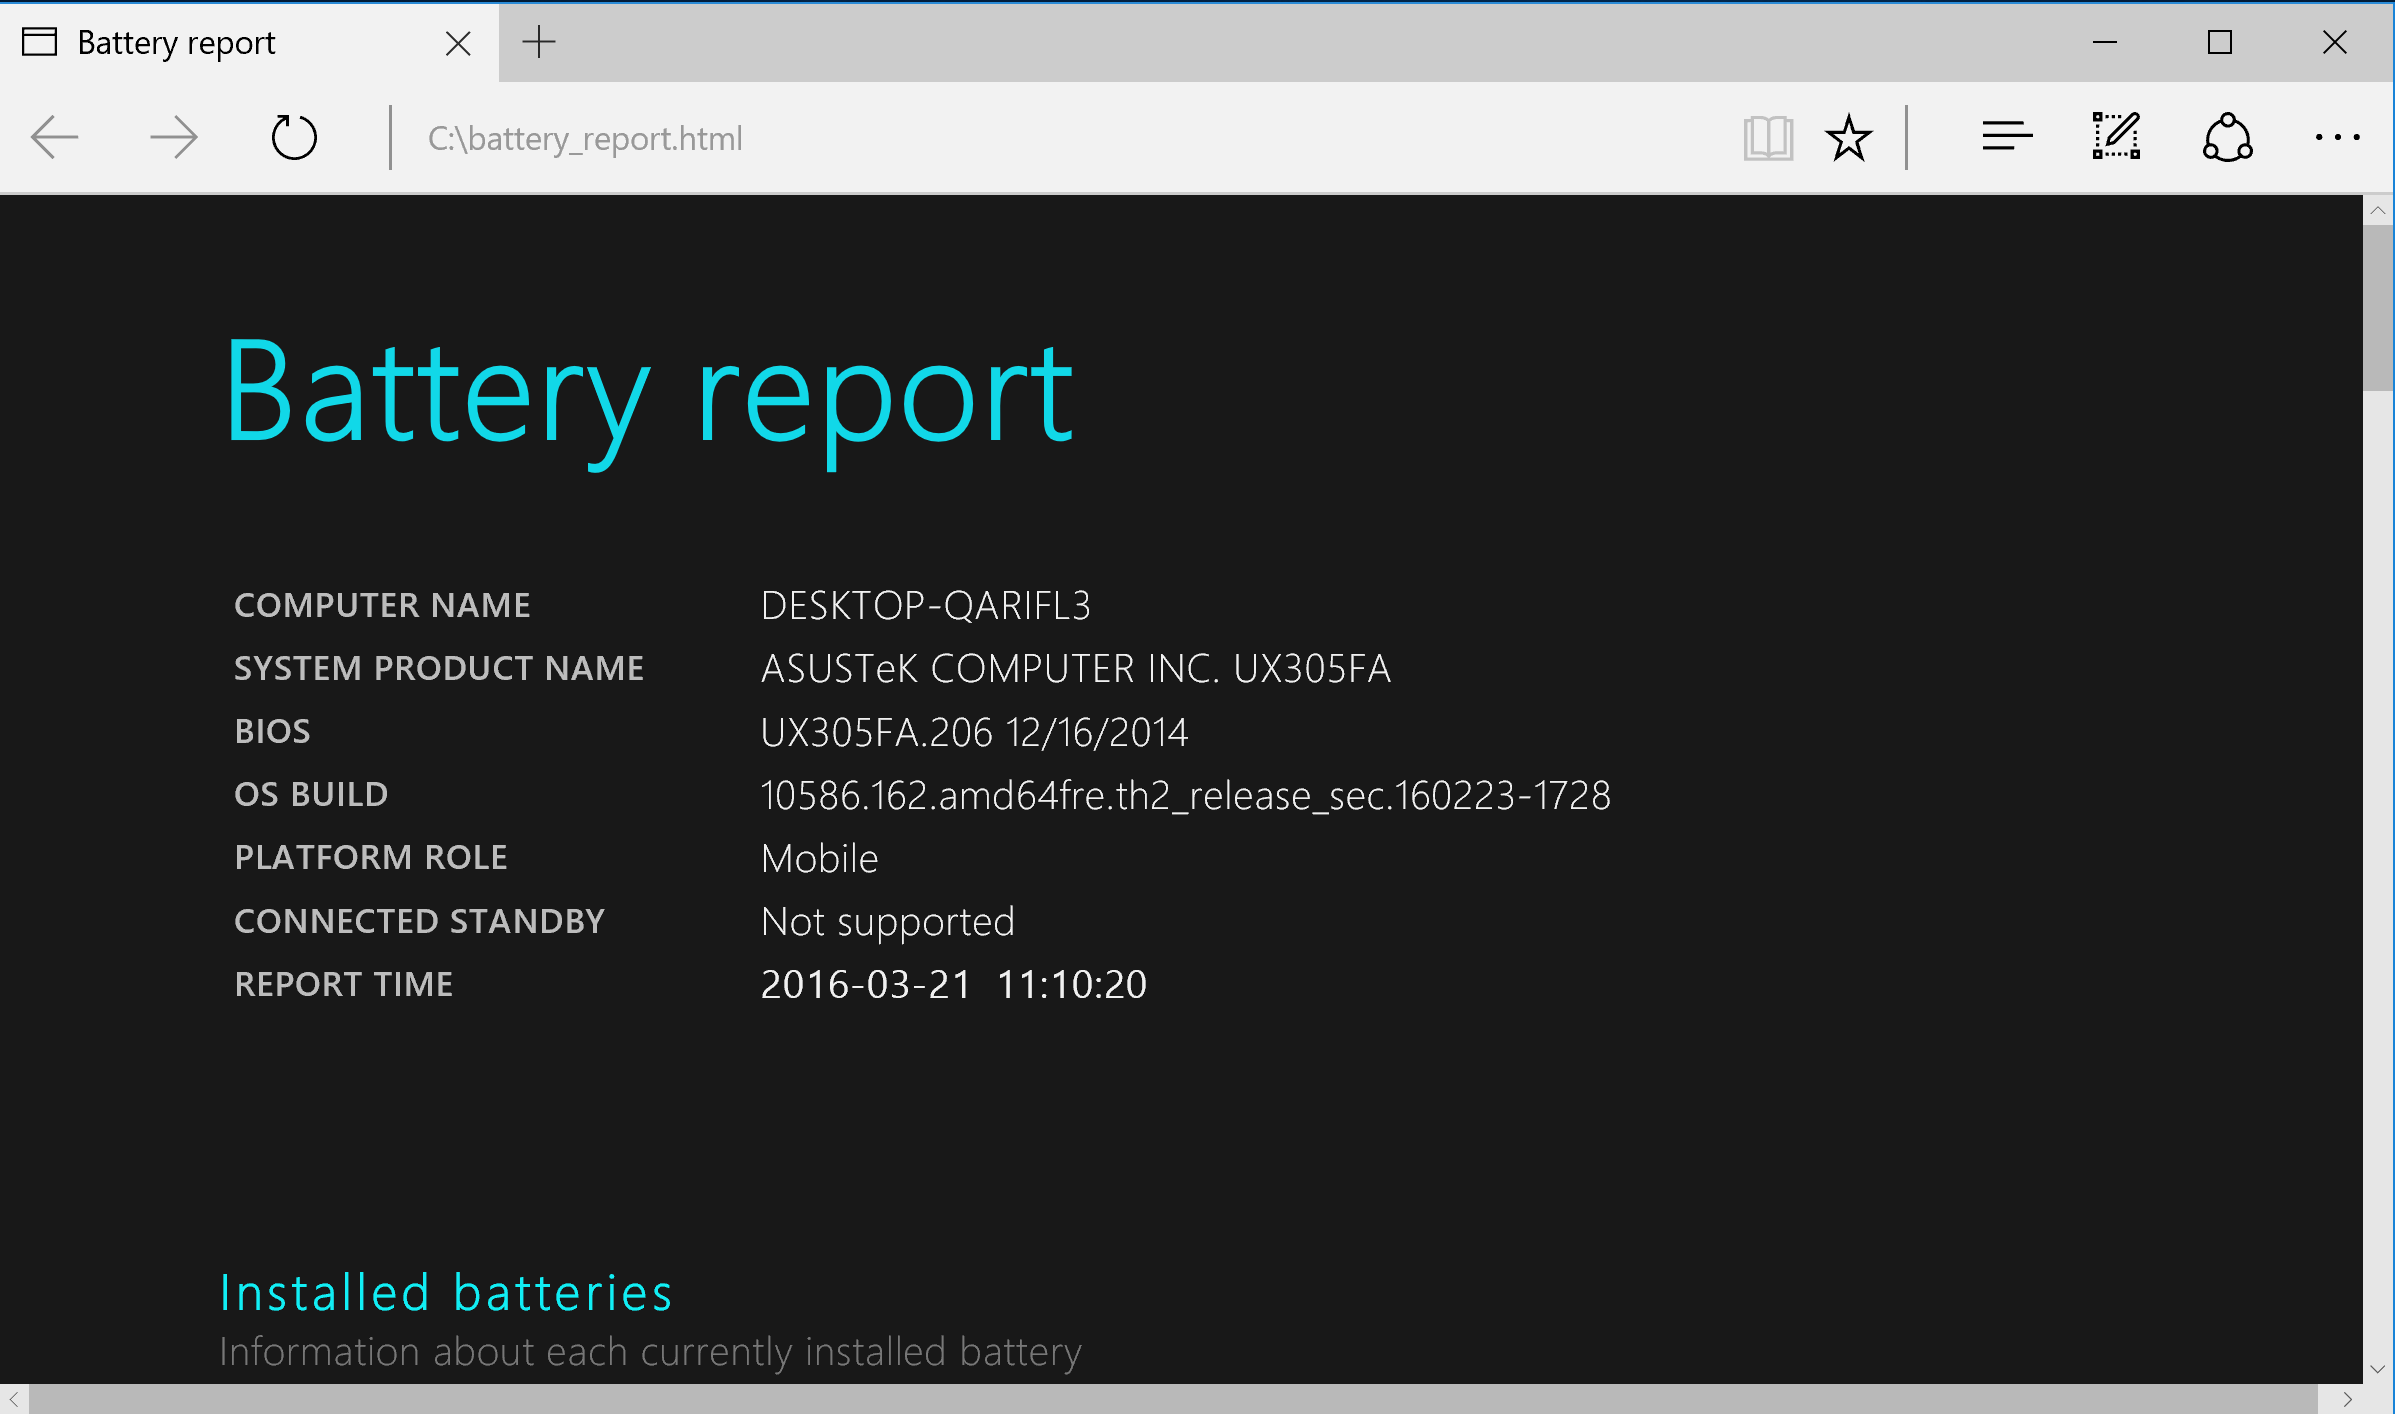This screenshot has height=1414, width=2395.
Task: Click the bookmark/favorites star icon
Action: coord(1846,138)
